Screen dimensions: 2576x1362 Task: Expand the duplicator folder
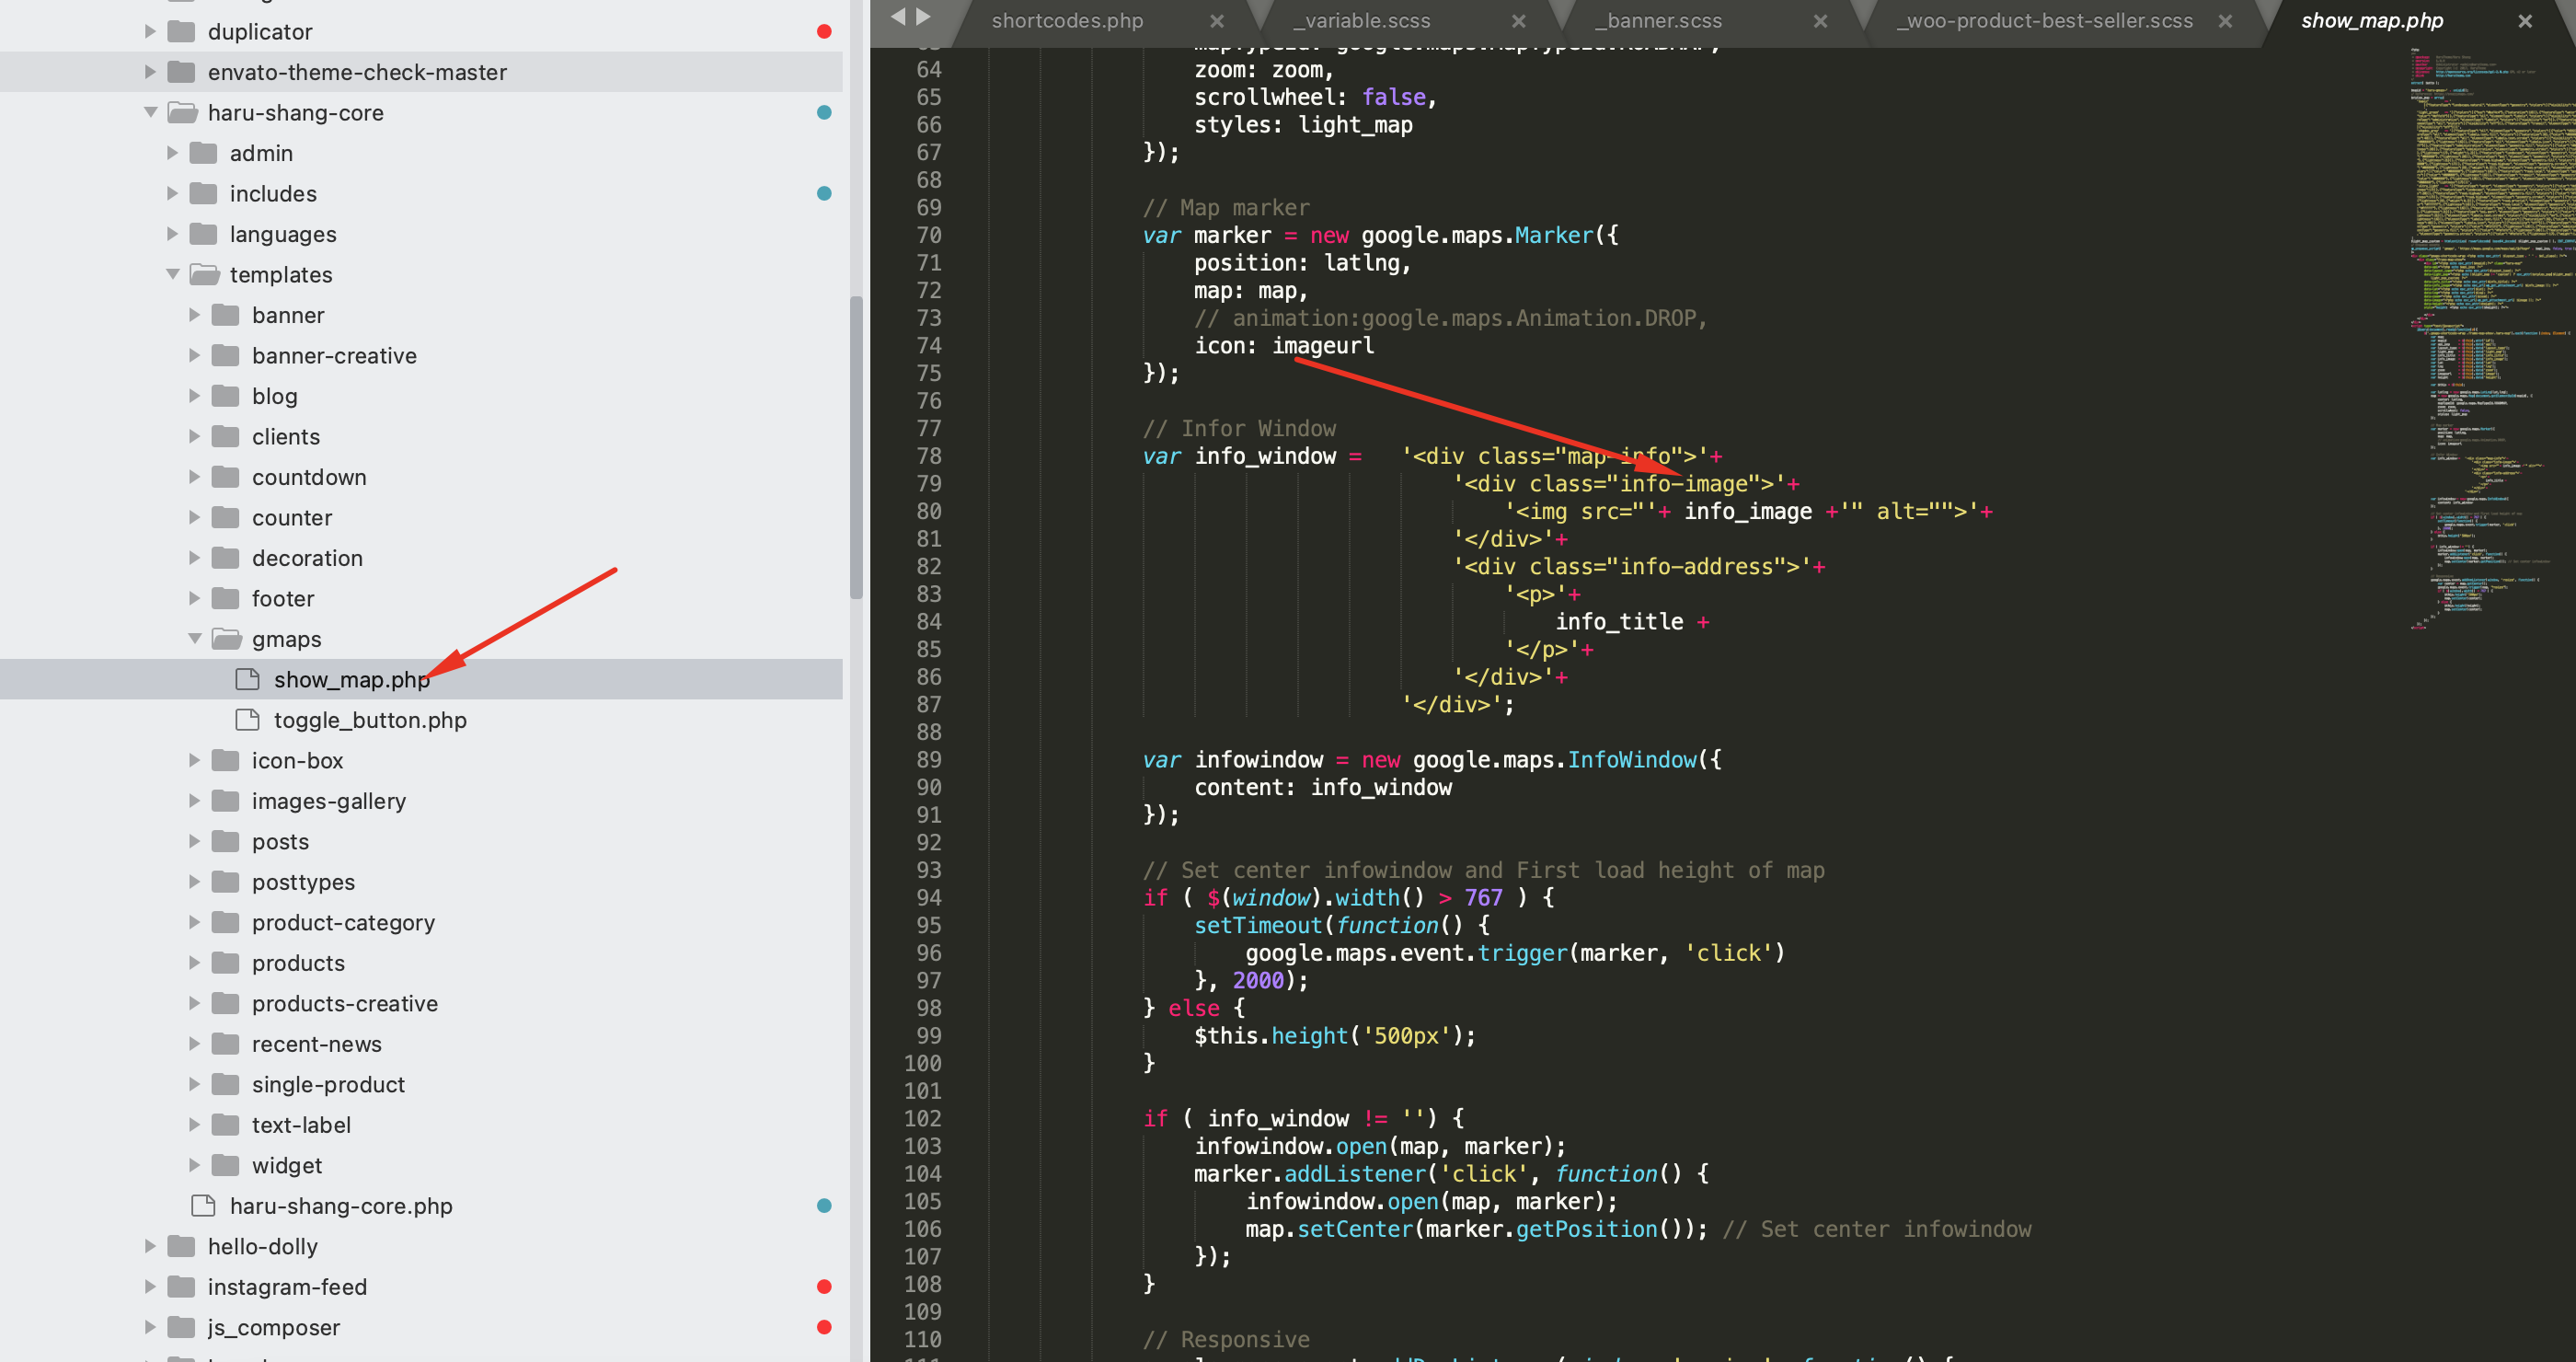tap(150, 31)
